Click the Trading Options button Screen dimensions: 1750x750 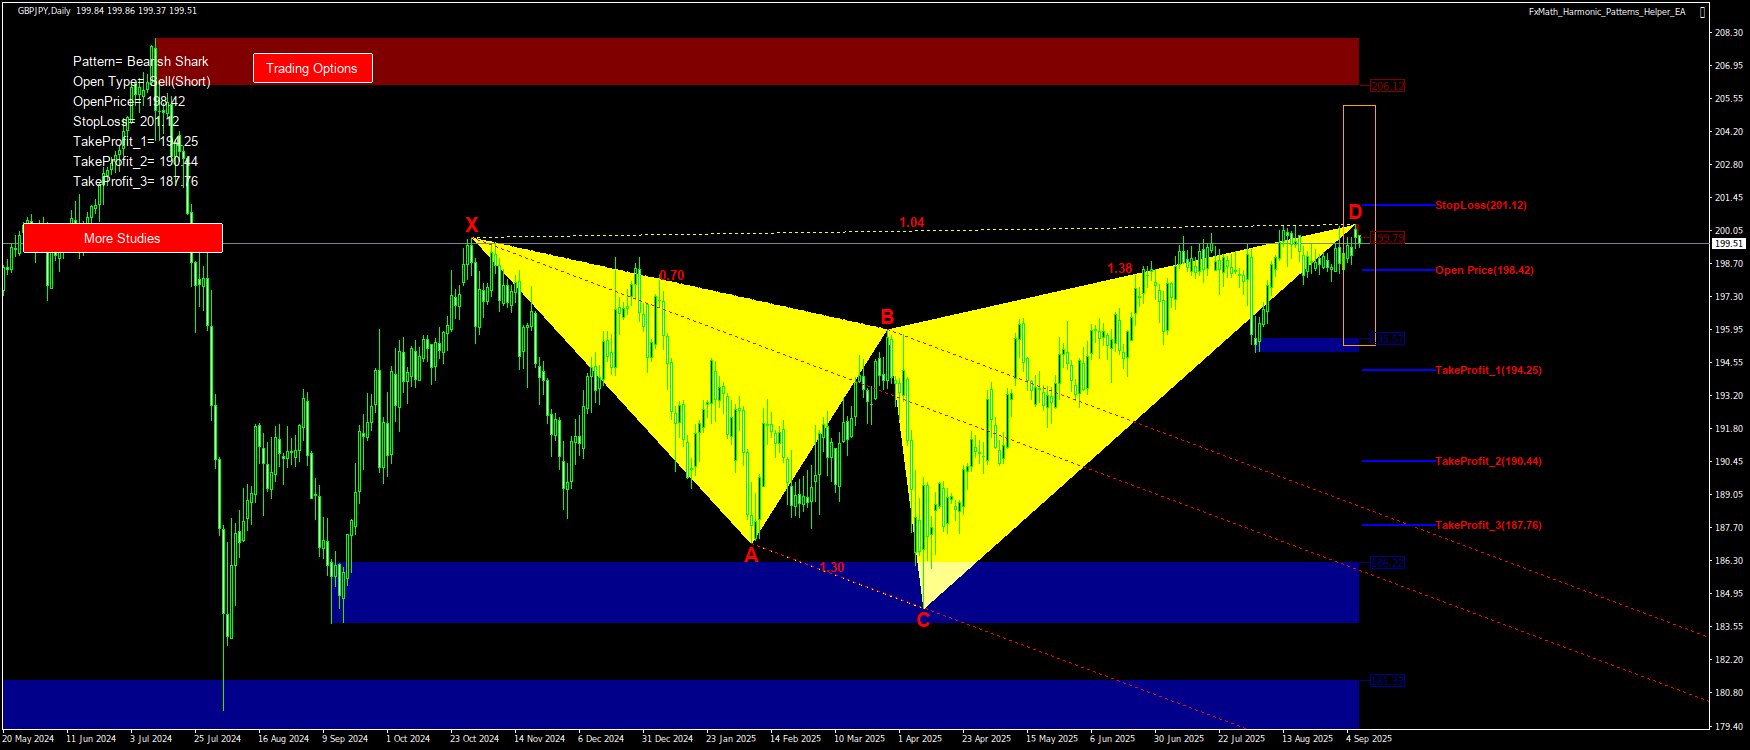point(312,68)
